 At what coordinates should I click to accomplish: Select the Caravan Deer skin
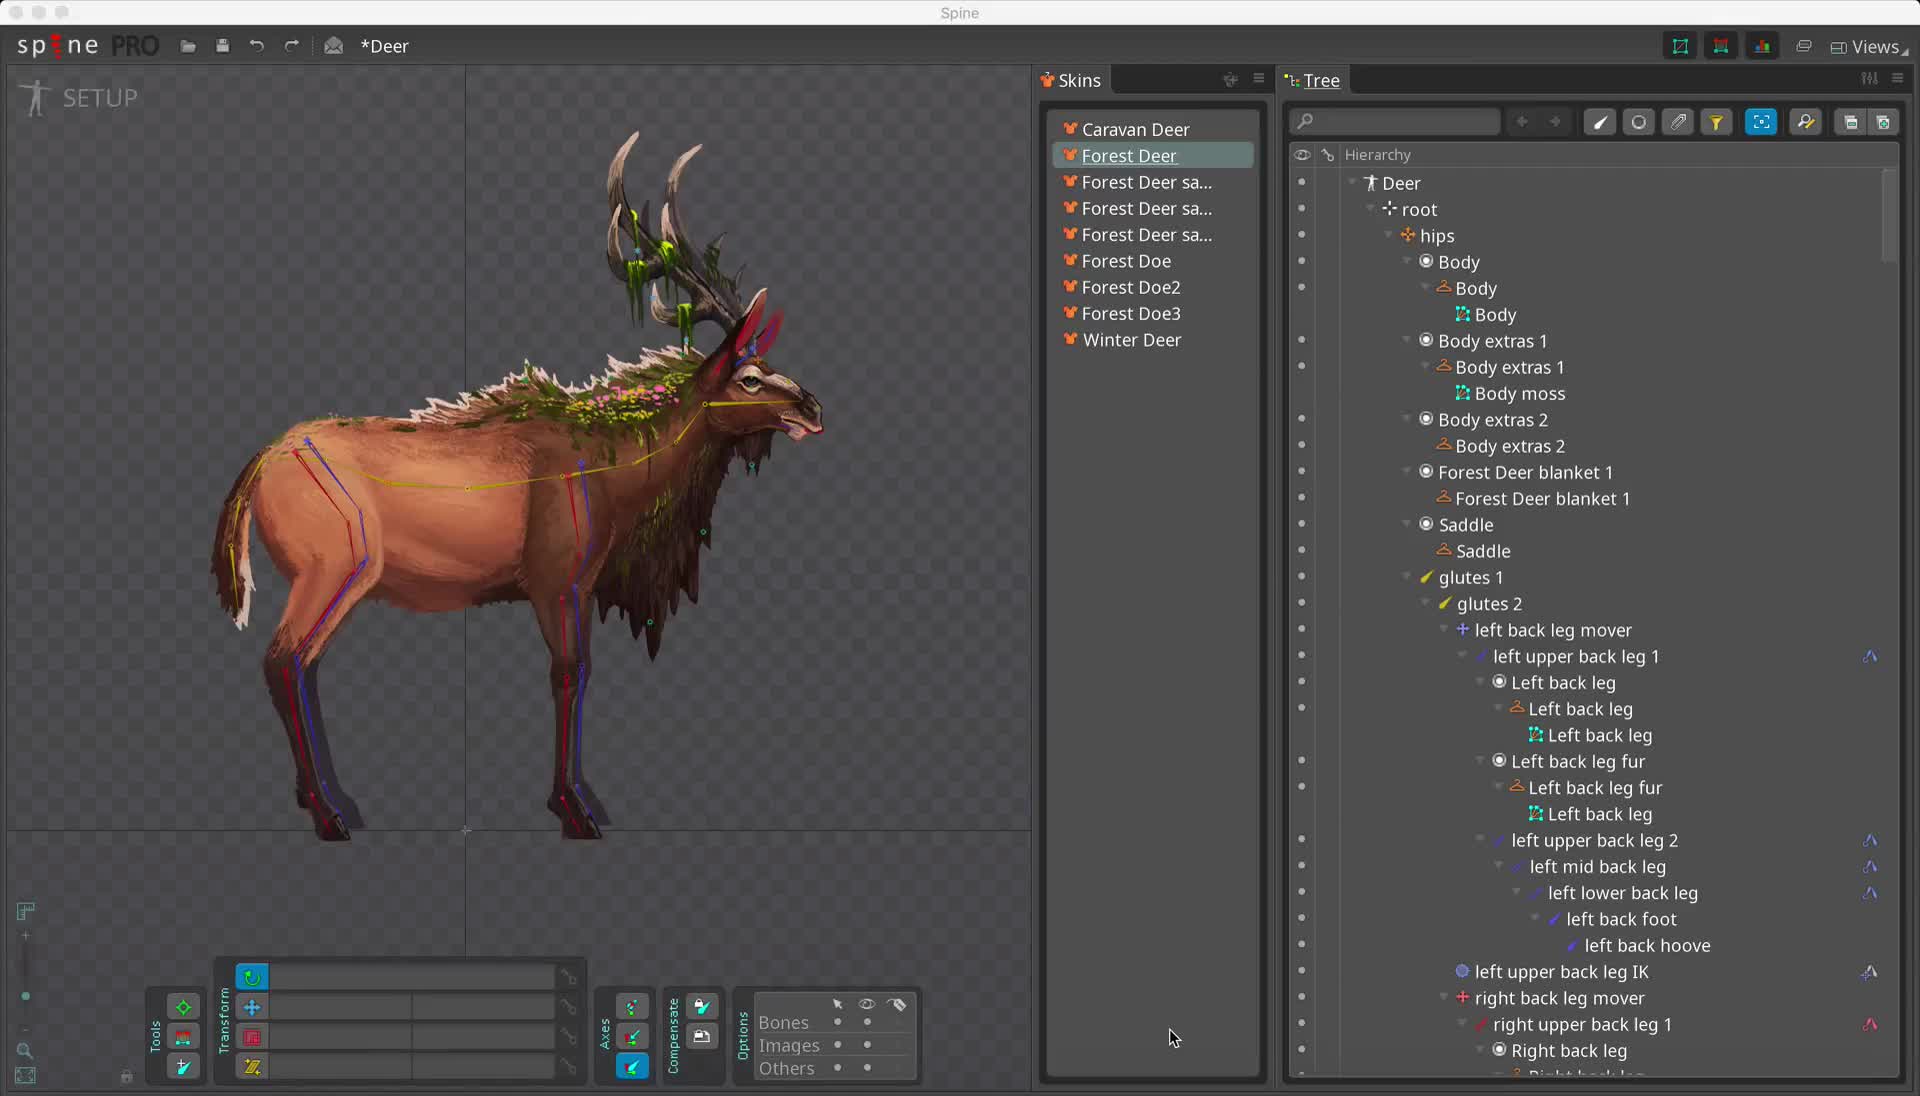(x=1153, y=129)
